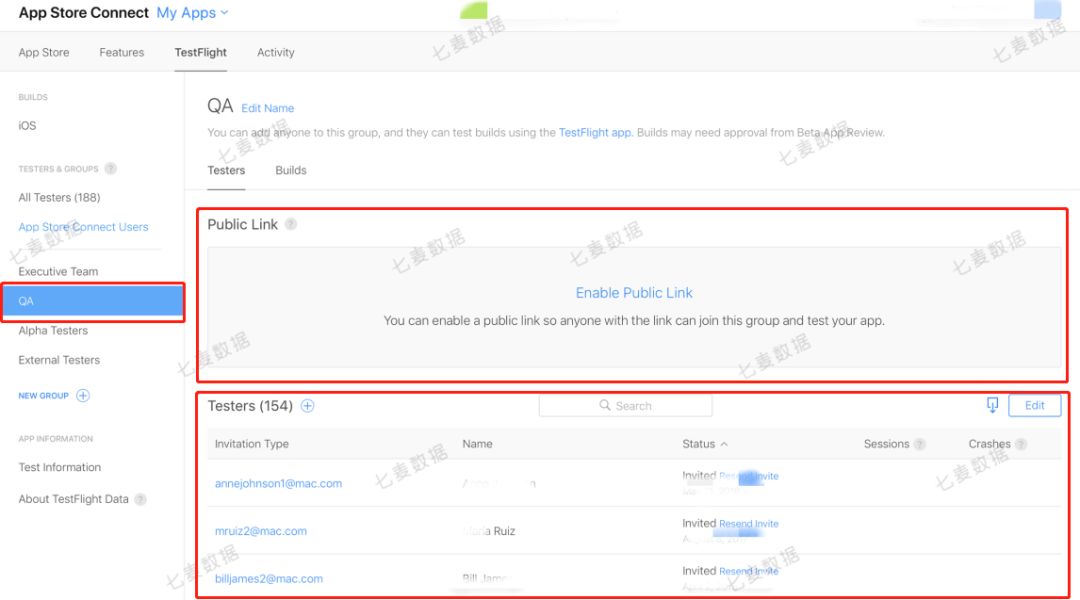
Task: Open tester billjames2@mac.com
Action: tap(269, 579)
